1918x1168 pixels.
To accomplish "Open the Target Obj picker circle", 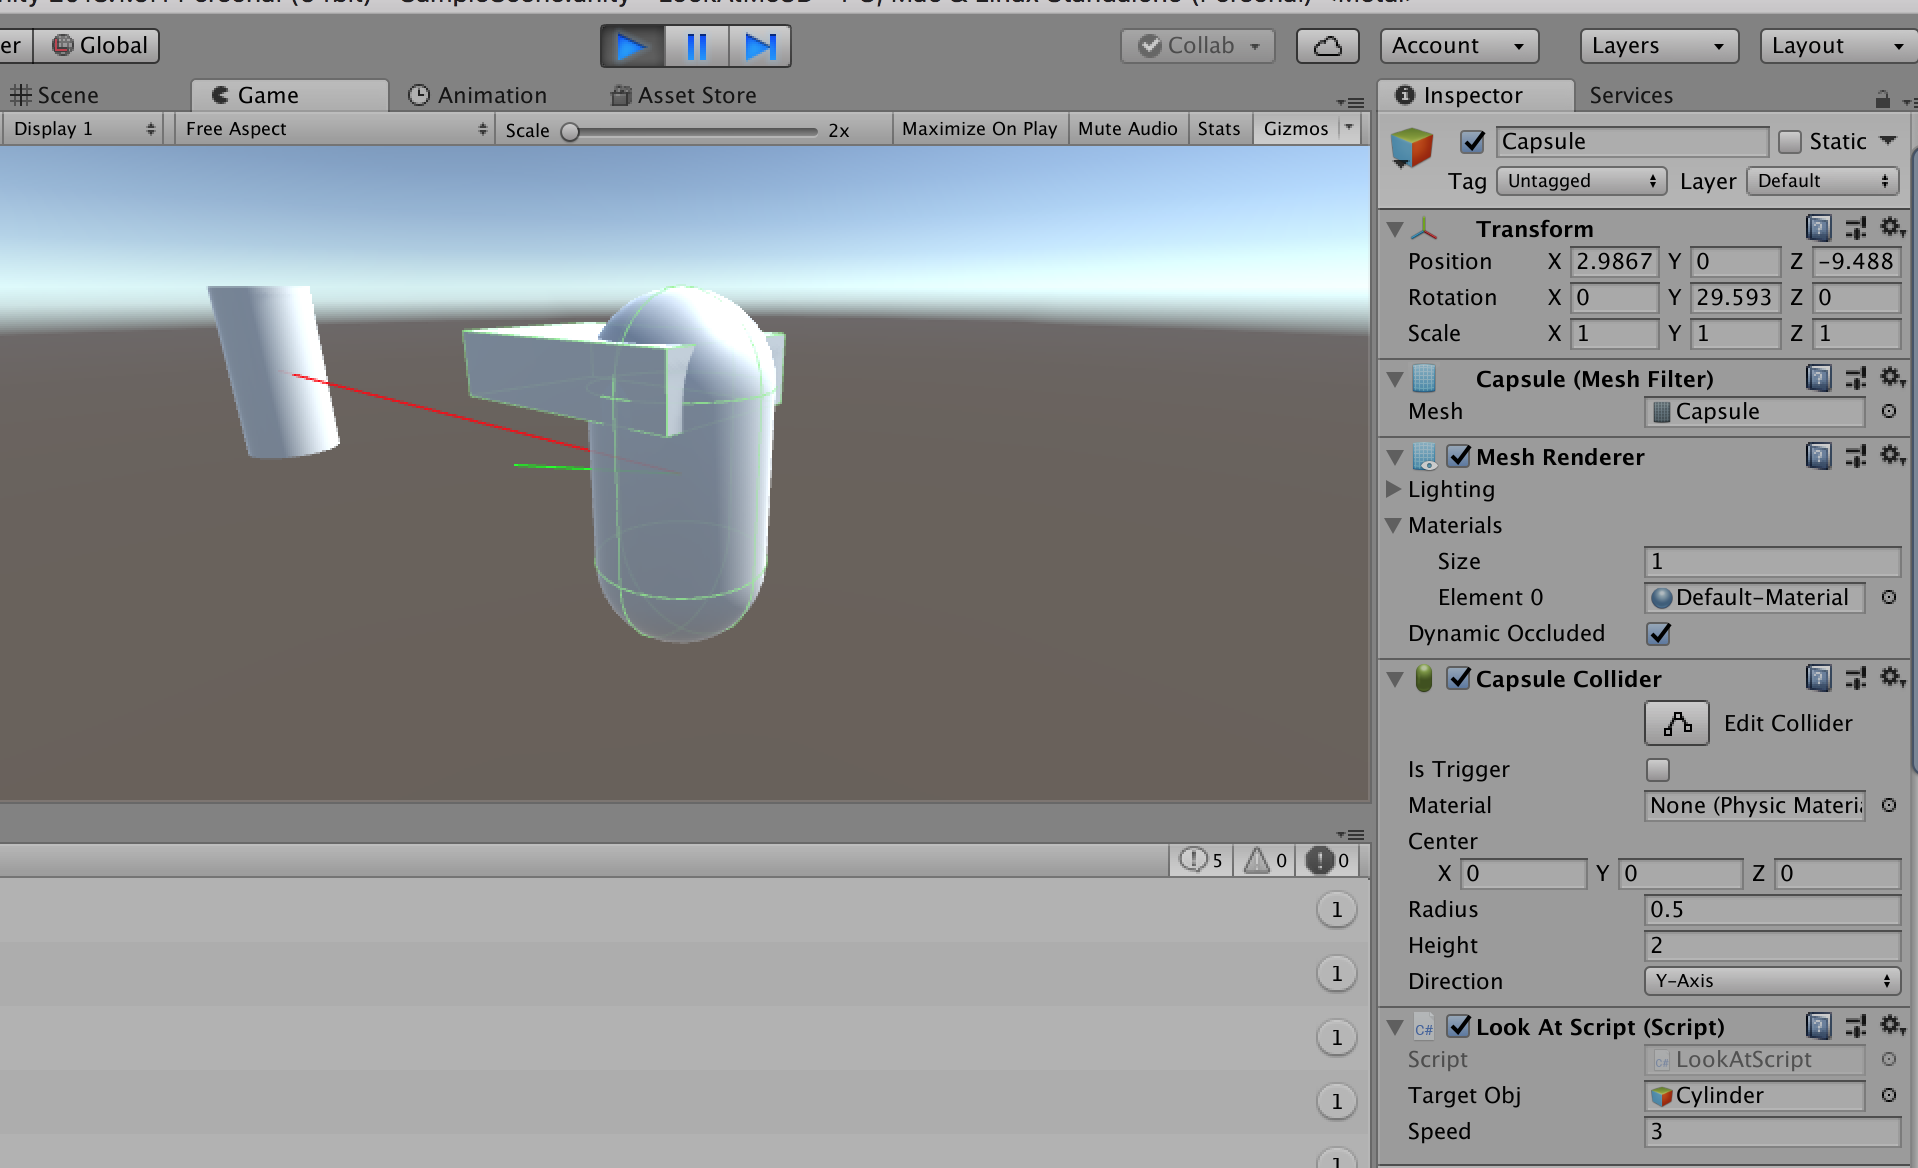I will (1889, 1095).
